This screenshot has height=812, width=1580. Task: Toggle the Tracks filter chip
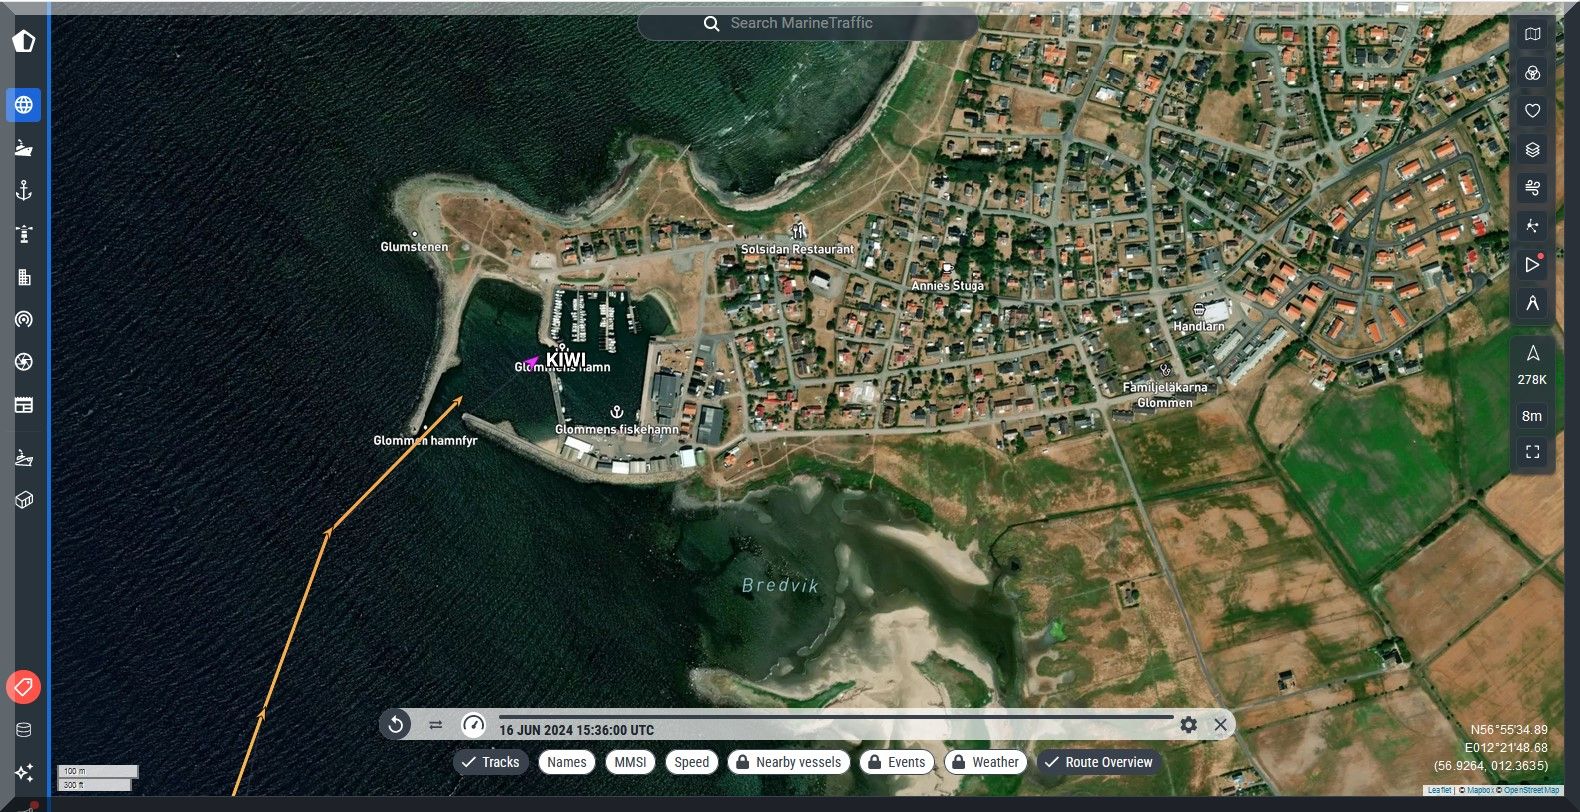point(490,762)
